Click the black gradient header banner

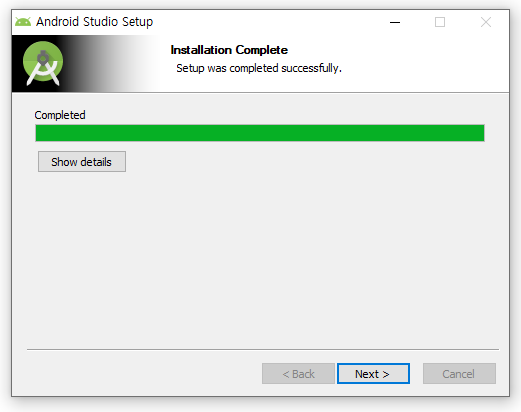pos(83,64)
